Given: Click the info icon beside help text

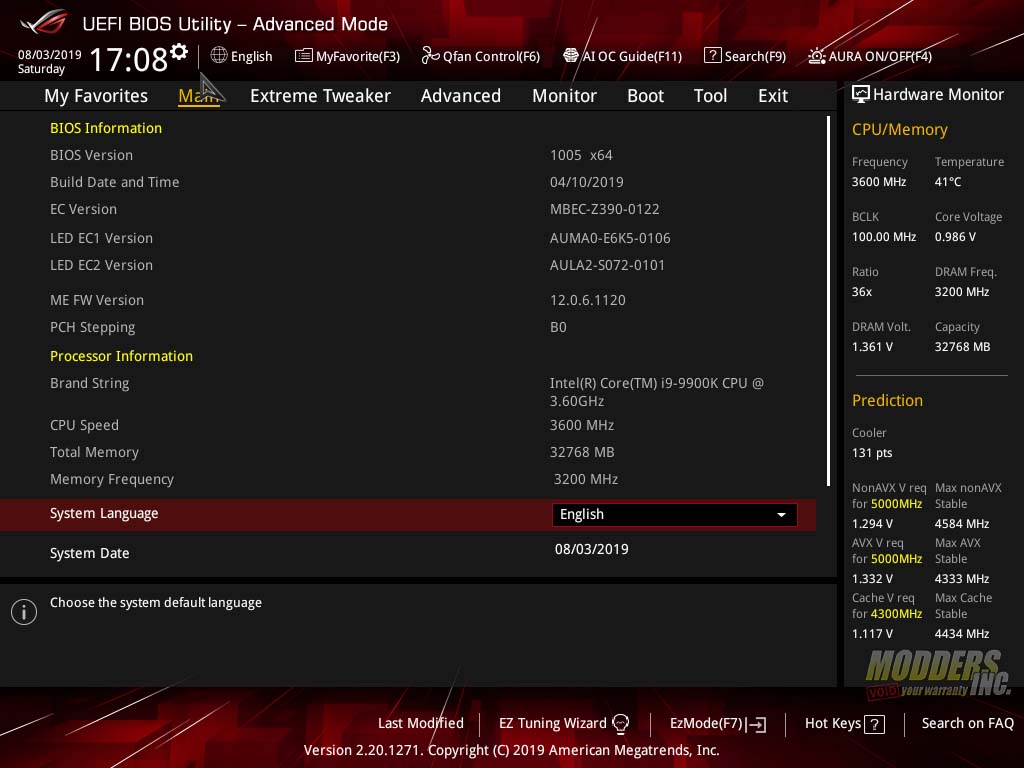Looking at the screenshot, I should 24,612.
